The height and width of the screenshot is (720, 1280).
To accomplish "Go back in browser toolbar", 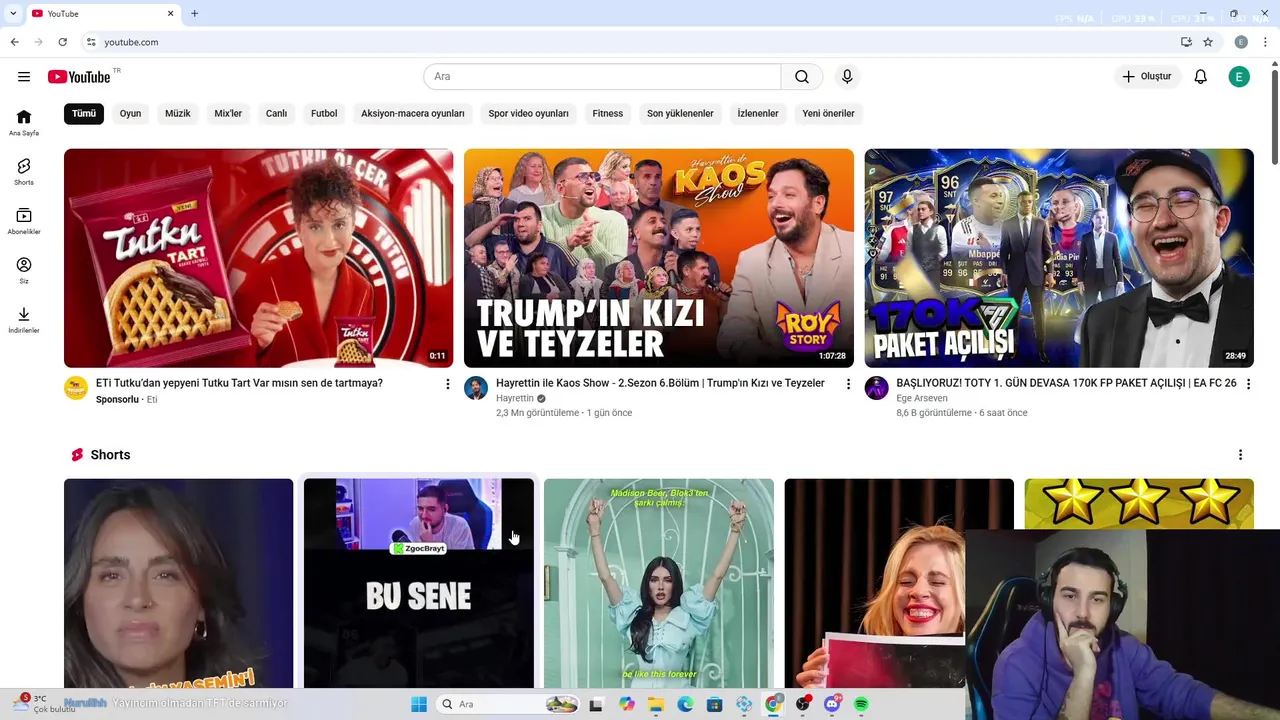I will click(x=14, y=42).
